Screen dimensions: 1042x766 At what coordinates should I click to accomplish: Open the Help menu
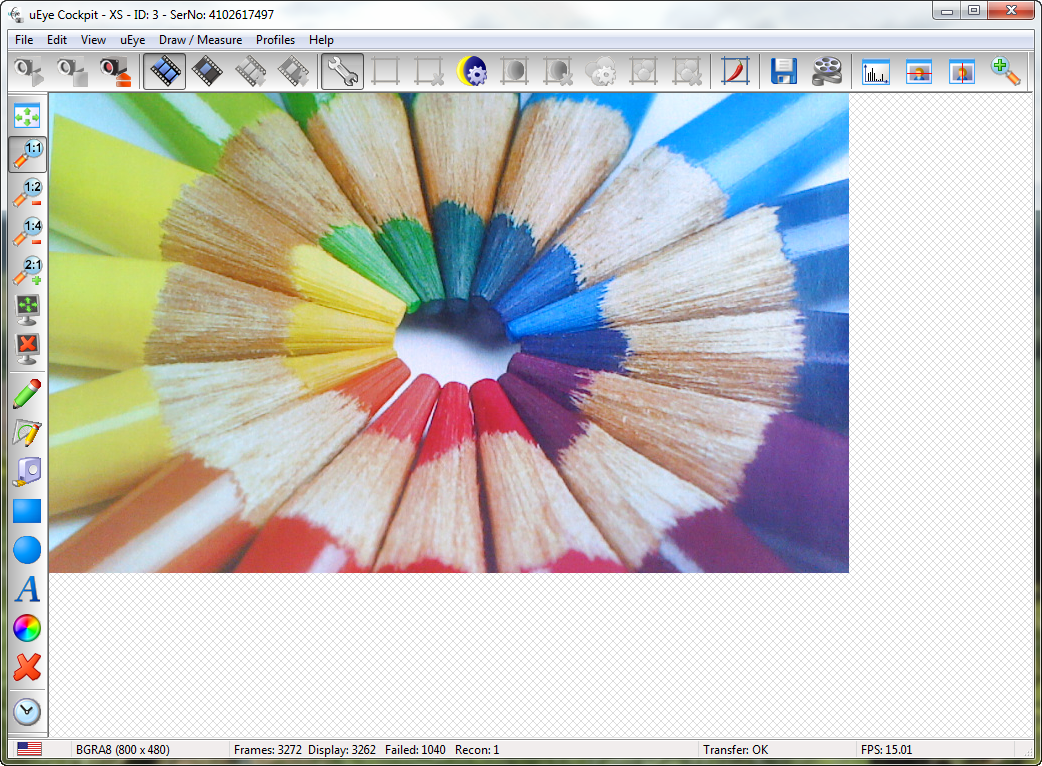tap(321, 40)
